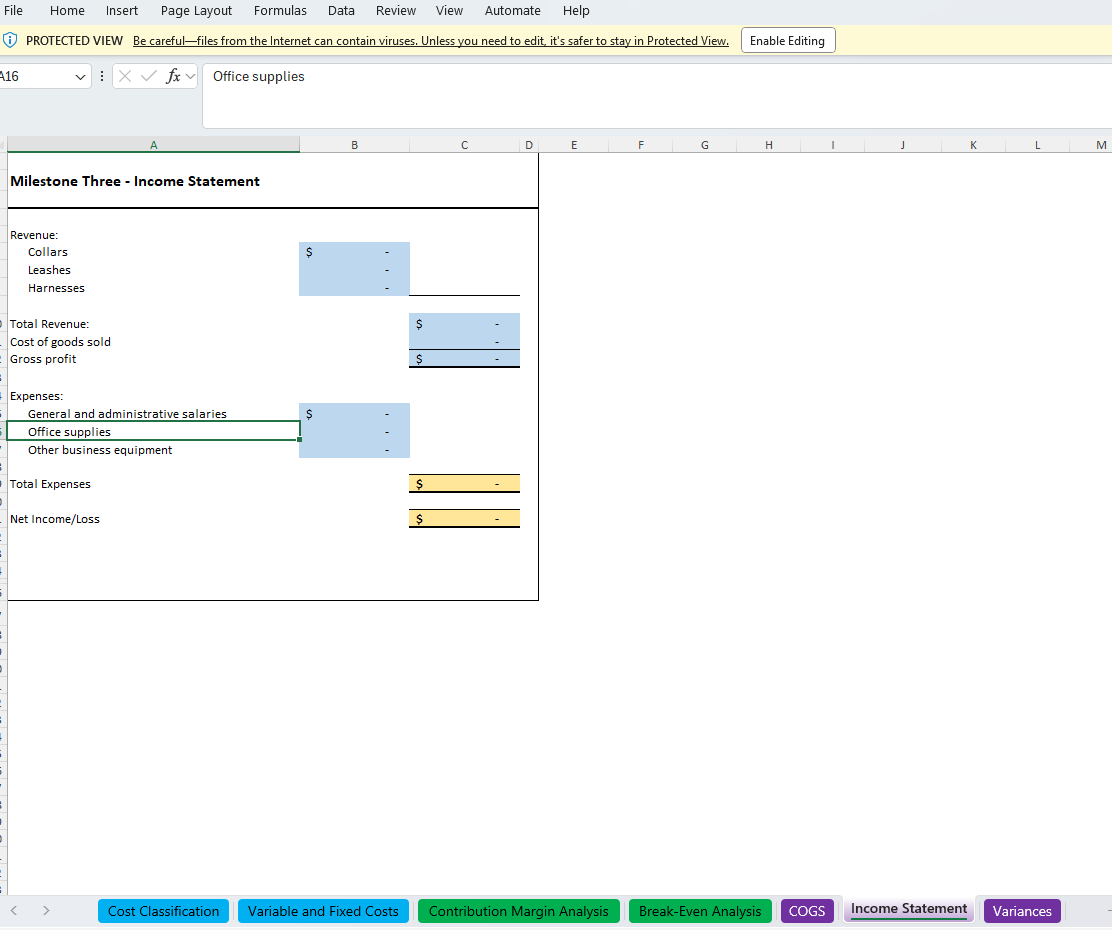Screen dimensions: 1112x930
Task: Click the Collars revenue amount cell
Action: [x=355, y=252]
